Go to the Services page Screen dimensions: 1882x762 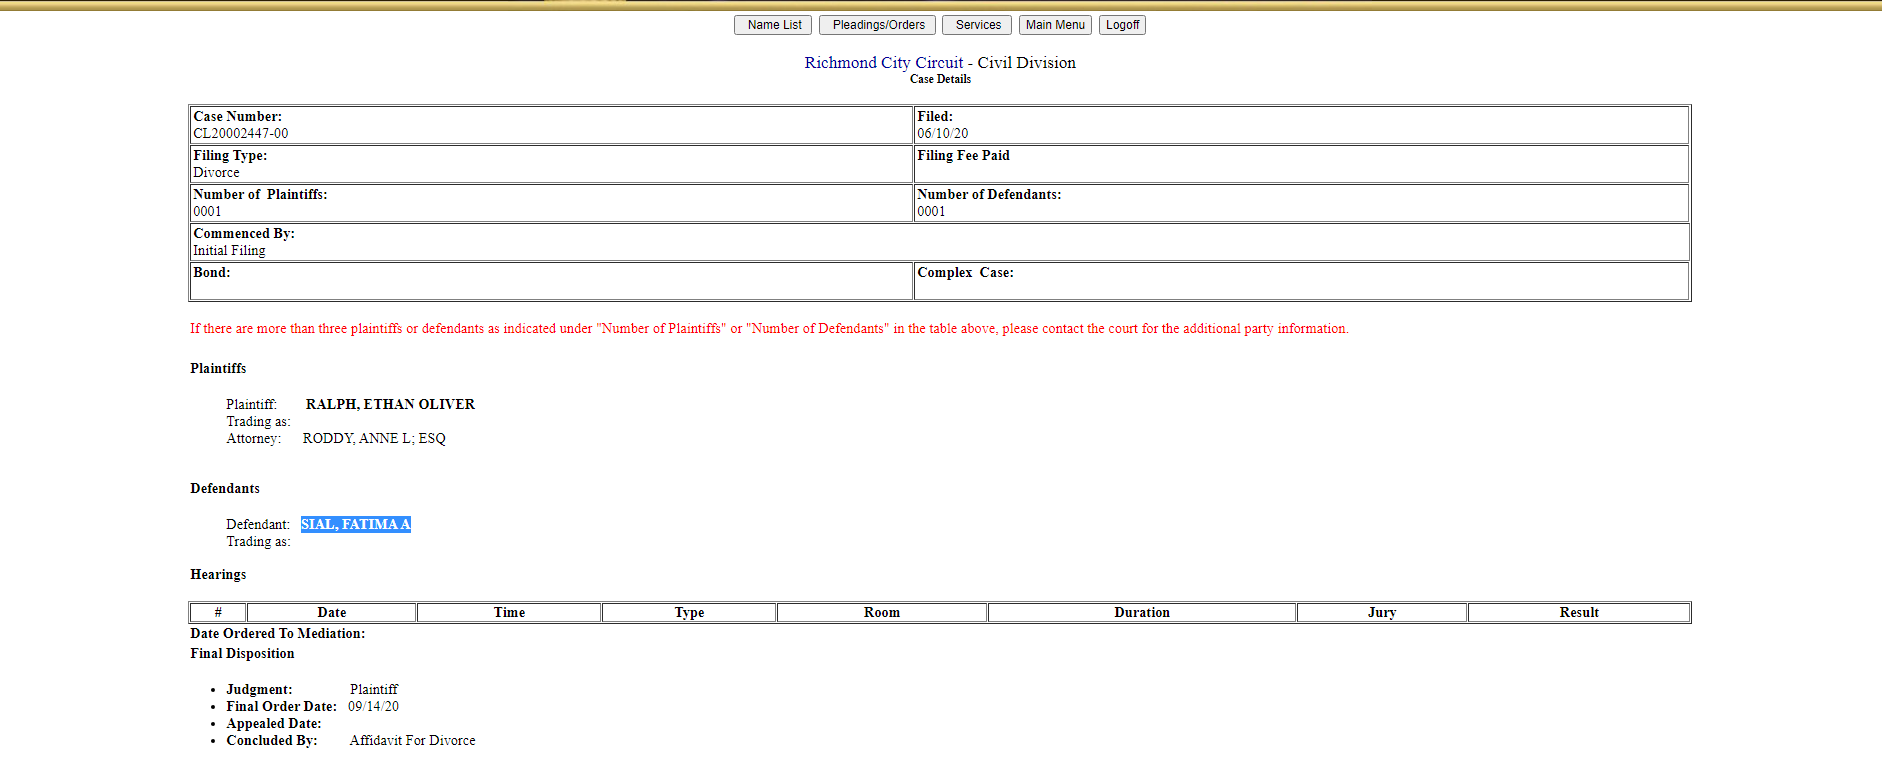(977, 25)
